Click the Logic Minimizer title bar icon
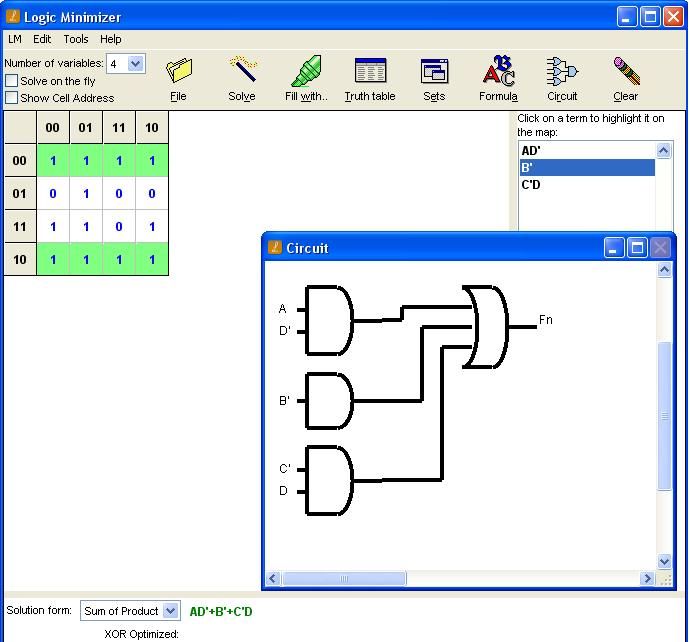This screenshot has width=690, height=642. click(x=12, y=16)
